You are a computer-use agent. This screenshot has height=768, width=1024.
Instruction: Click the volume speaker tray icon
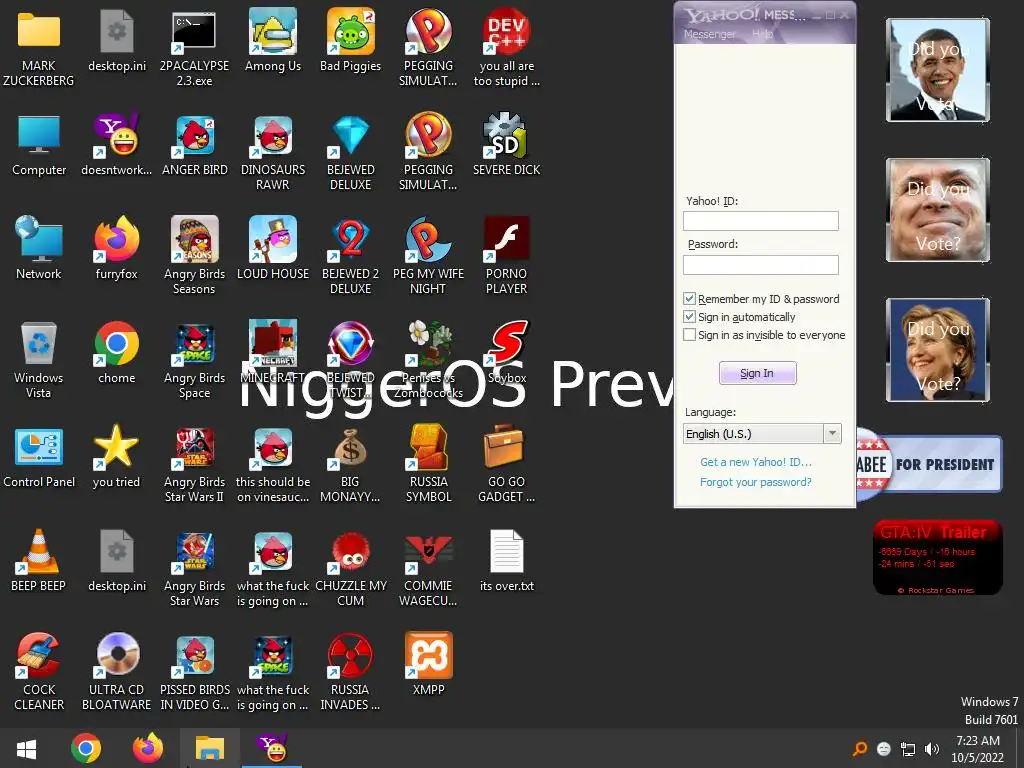click(x=932, y=749)
